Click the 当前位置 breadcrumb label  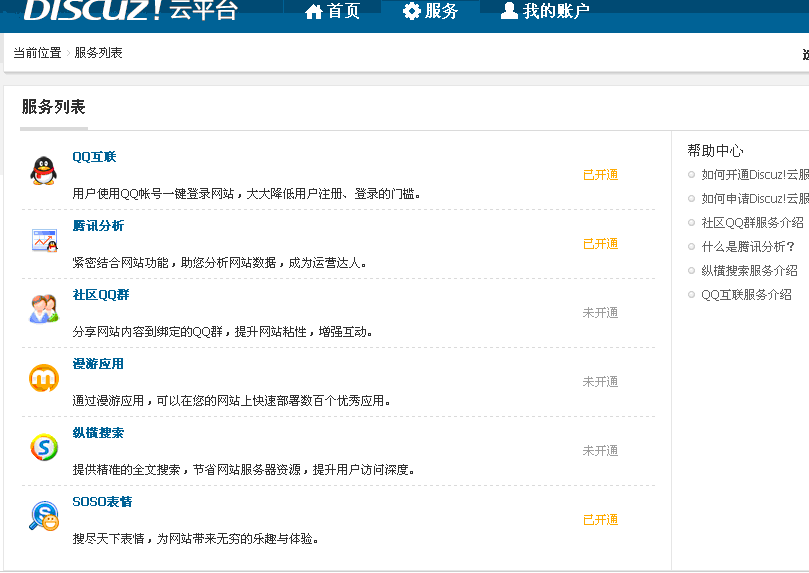point(37,53)
